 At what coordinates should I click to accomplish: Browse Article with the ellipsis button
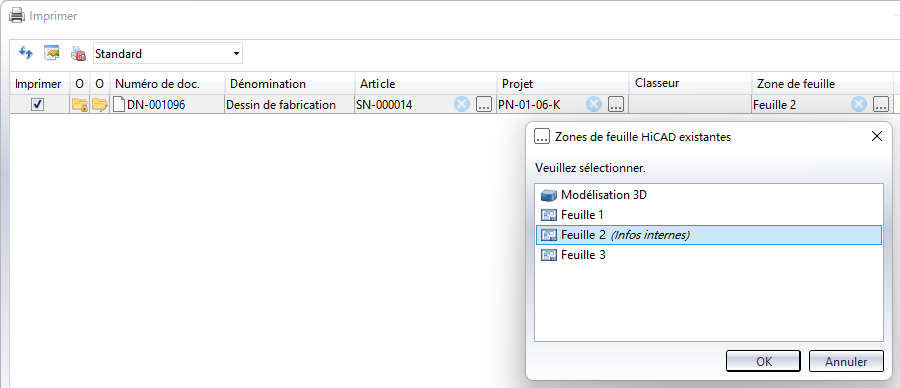(x=483, y=104)
